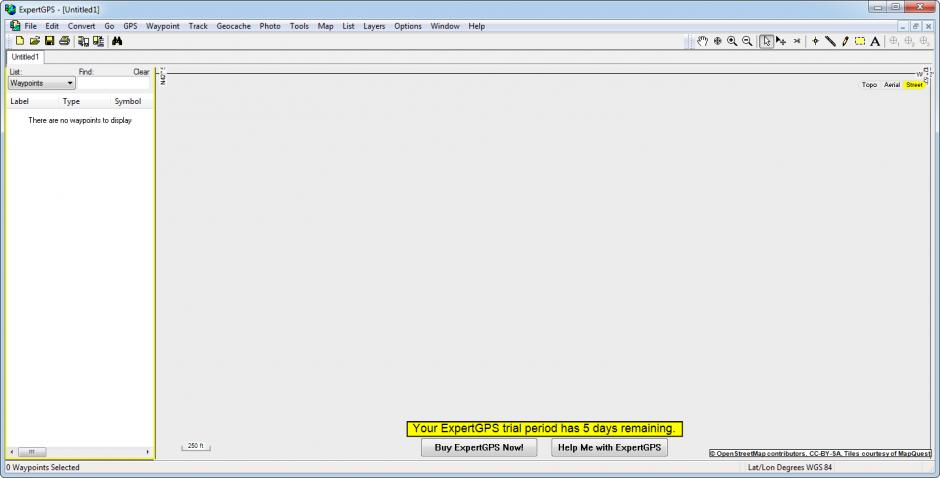Click the OpenStreetMap contributors attribution link
This screenshot has width=940, height=478.
coord(820,454)
